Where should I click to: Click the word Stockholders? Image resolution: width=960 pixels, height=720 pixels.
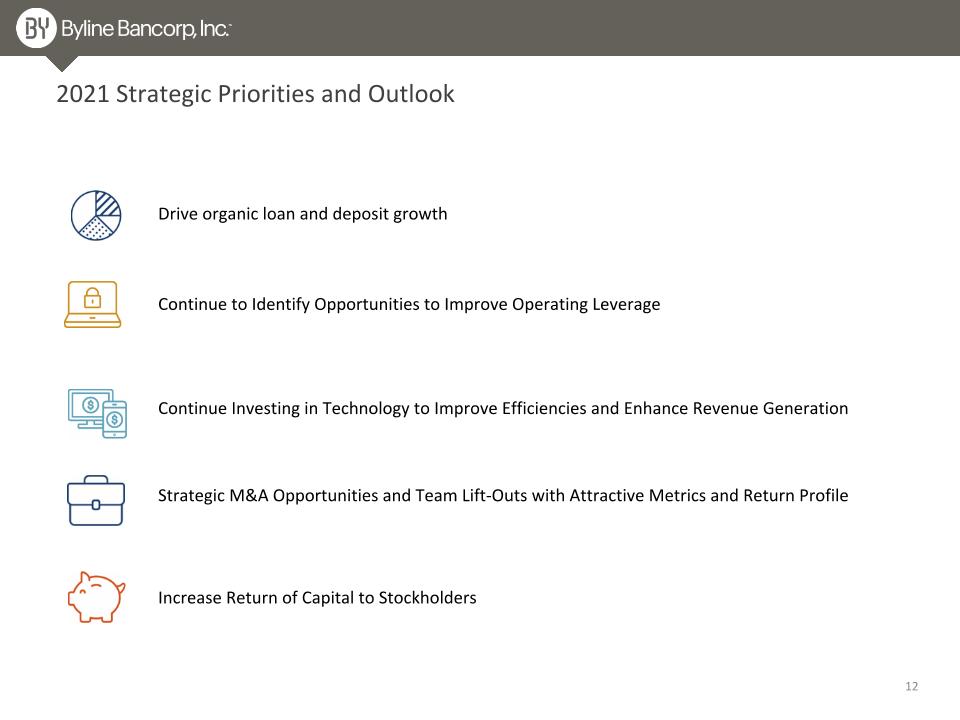[427, 598]
